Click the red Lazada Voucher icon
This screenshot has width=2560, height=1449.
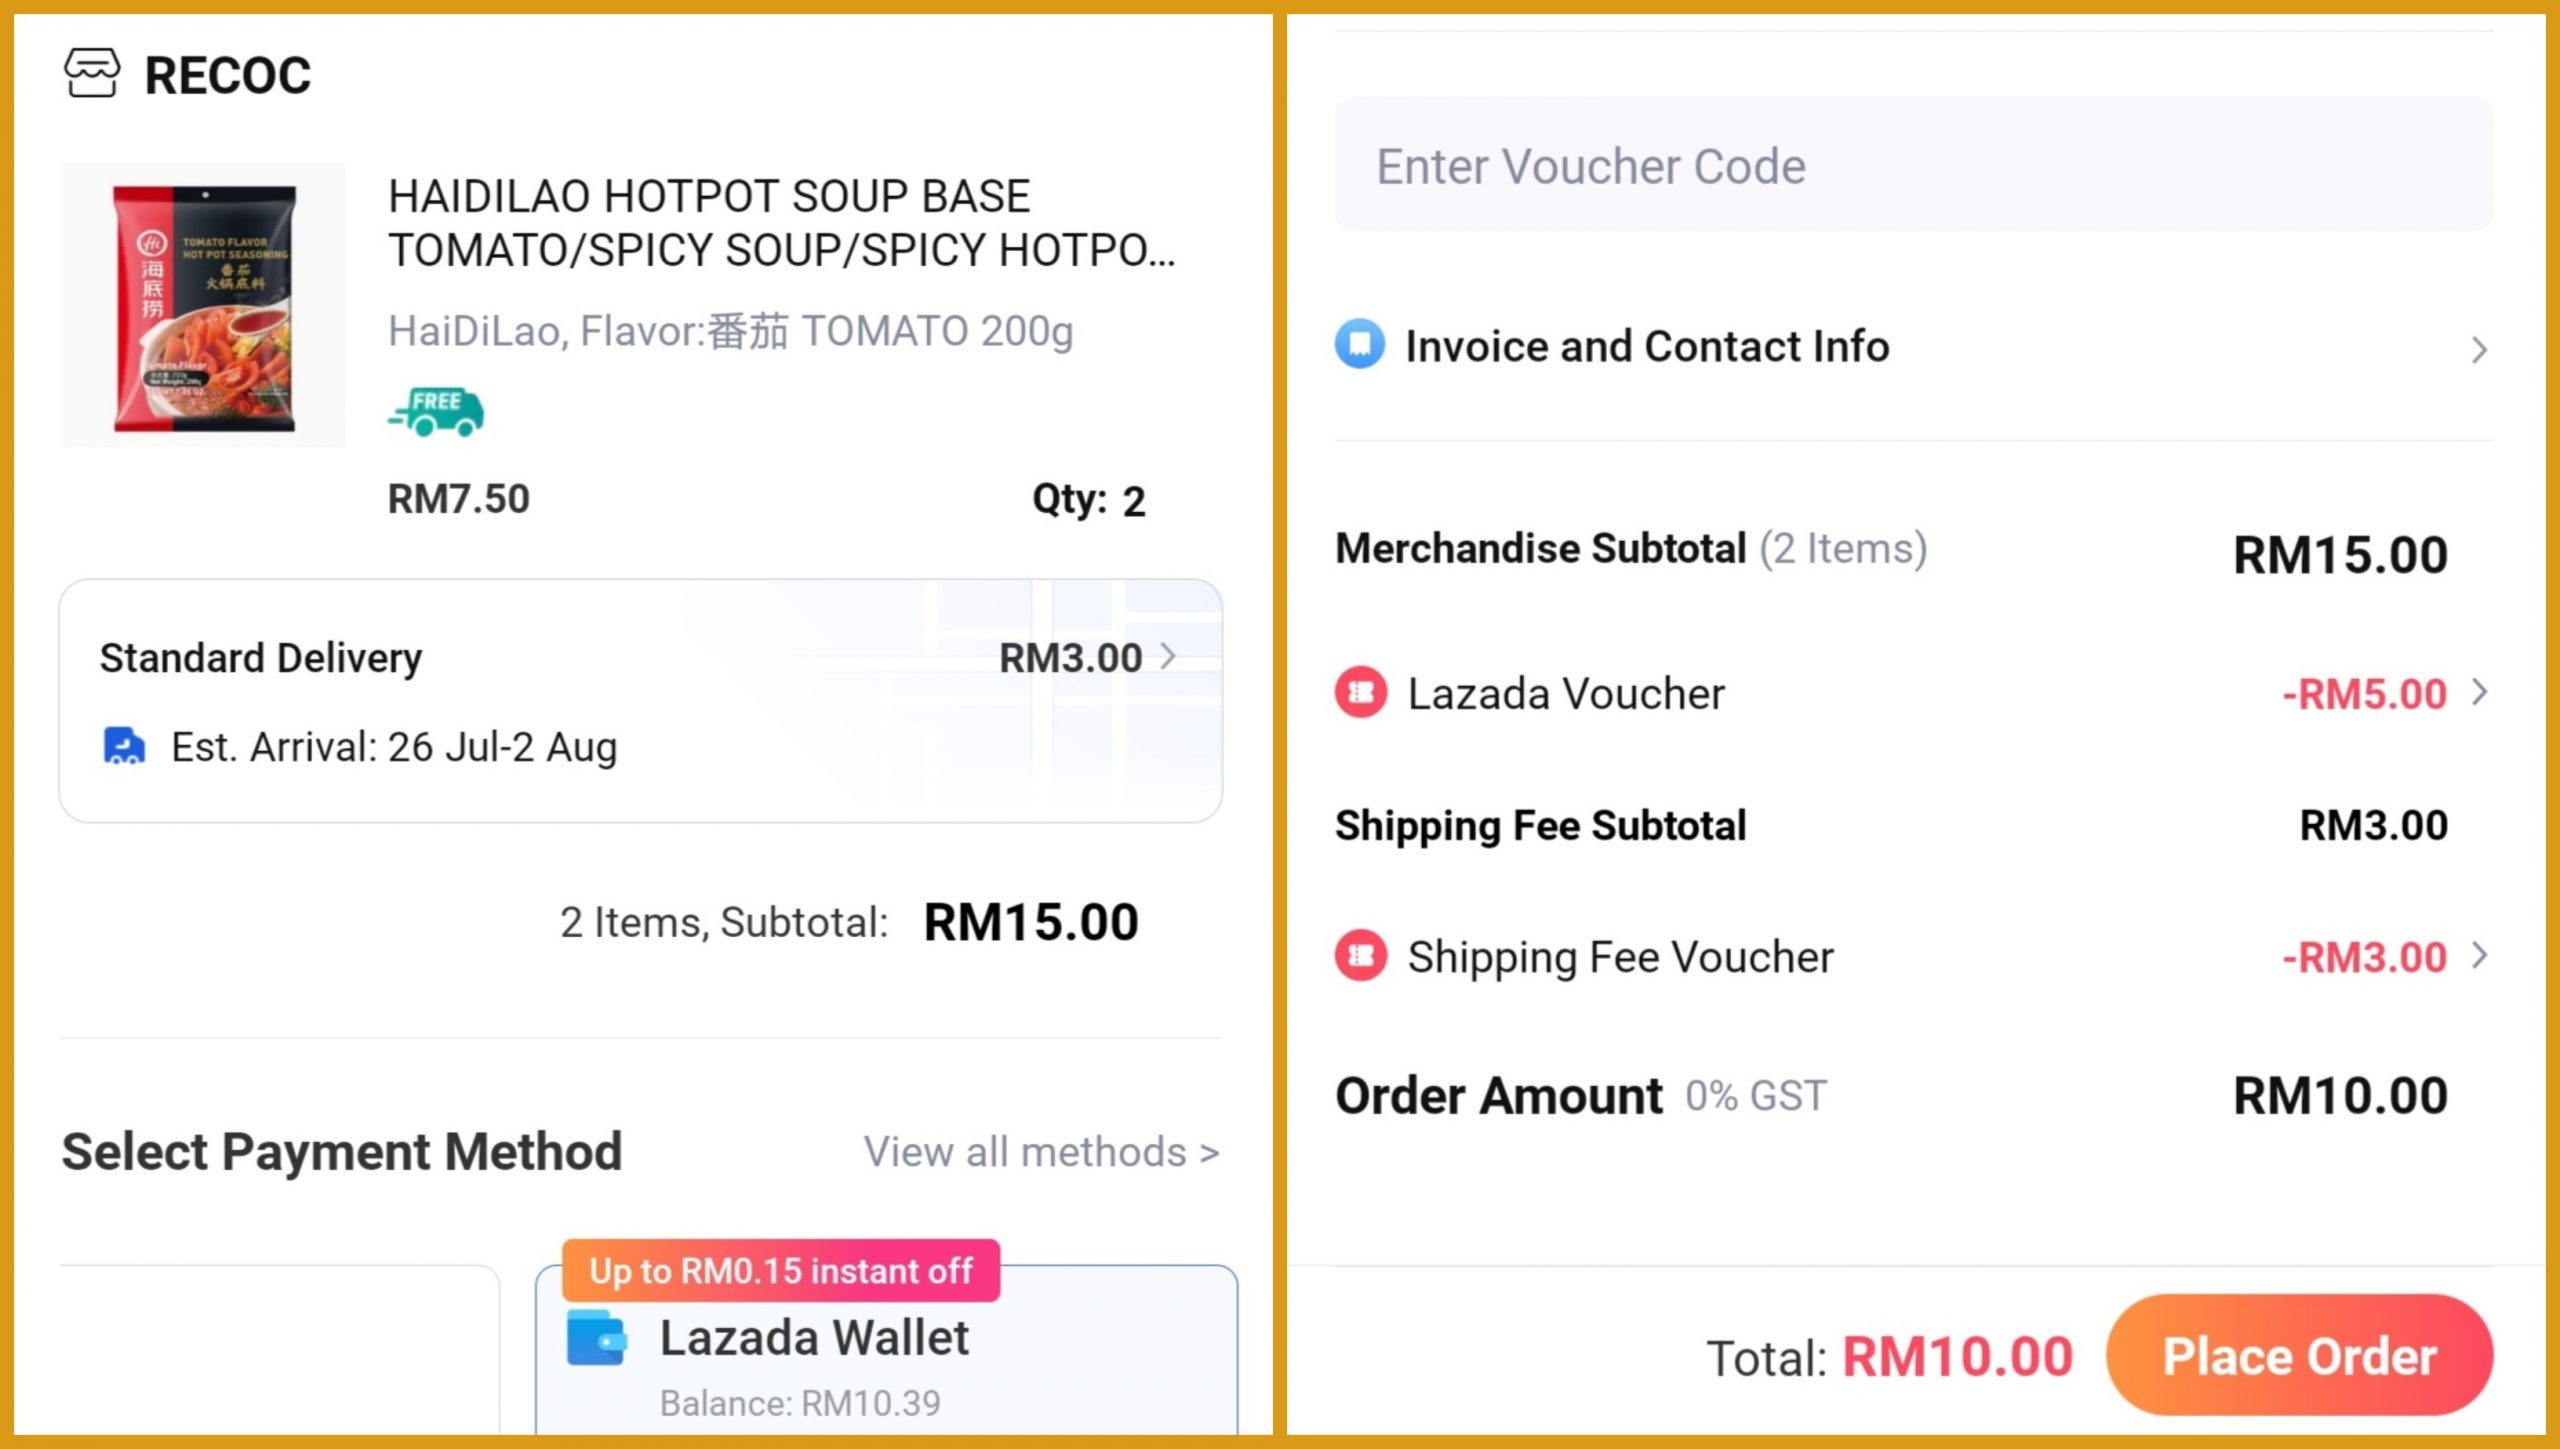[x=1361, y=693]
